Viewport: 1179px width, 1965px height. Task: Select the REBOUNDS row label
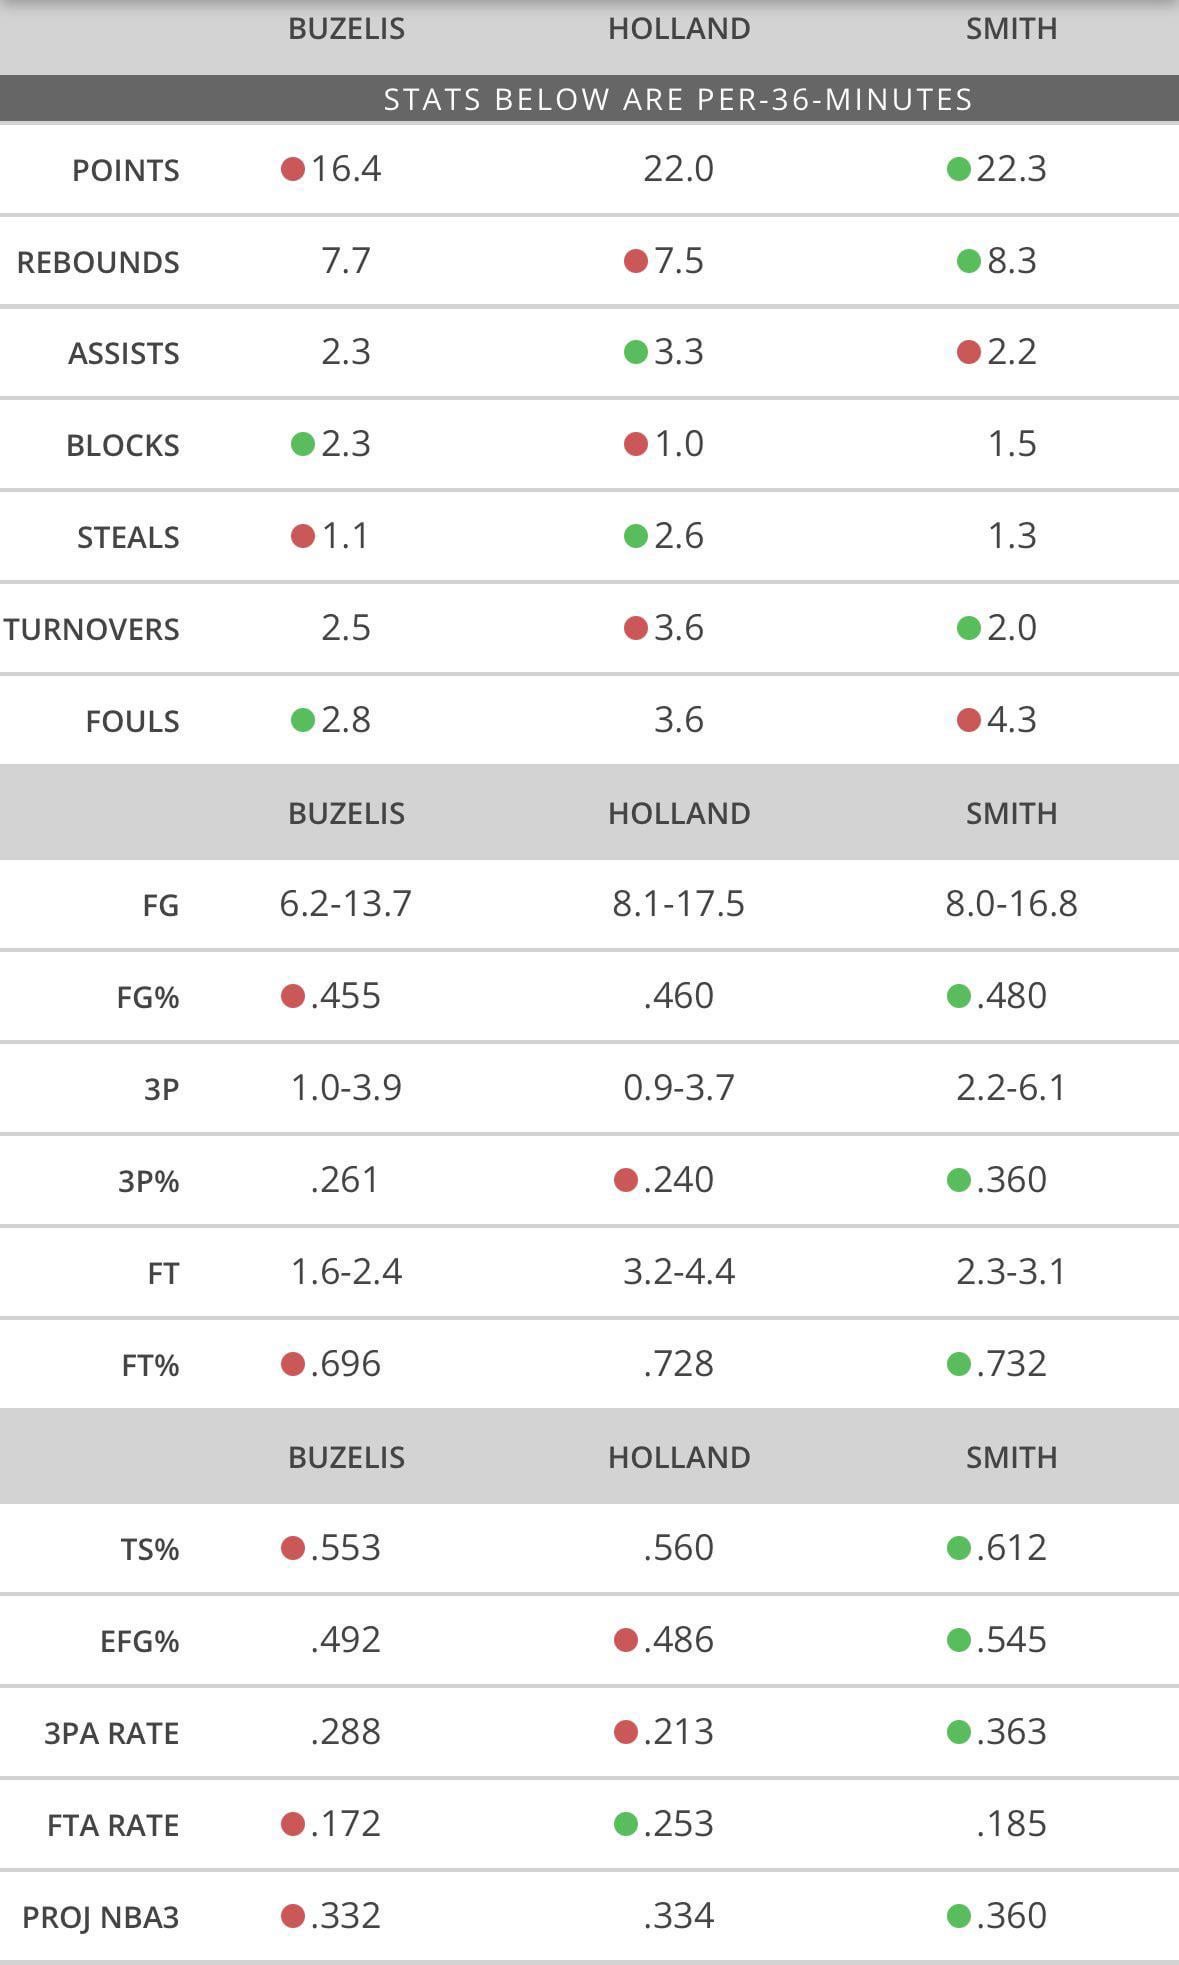[x=98, y=263]
